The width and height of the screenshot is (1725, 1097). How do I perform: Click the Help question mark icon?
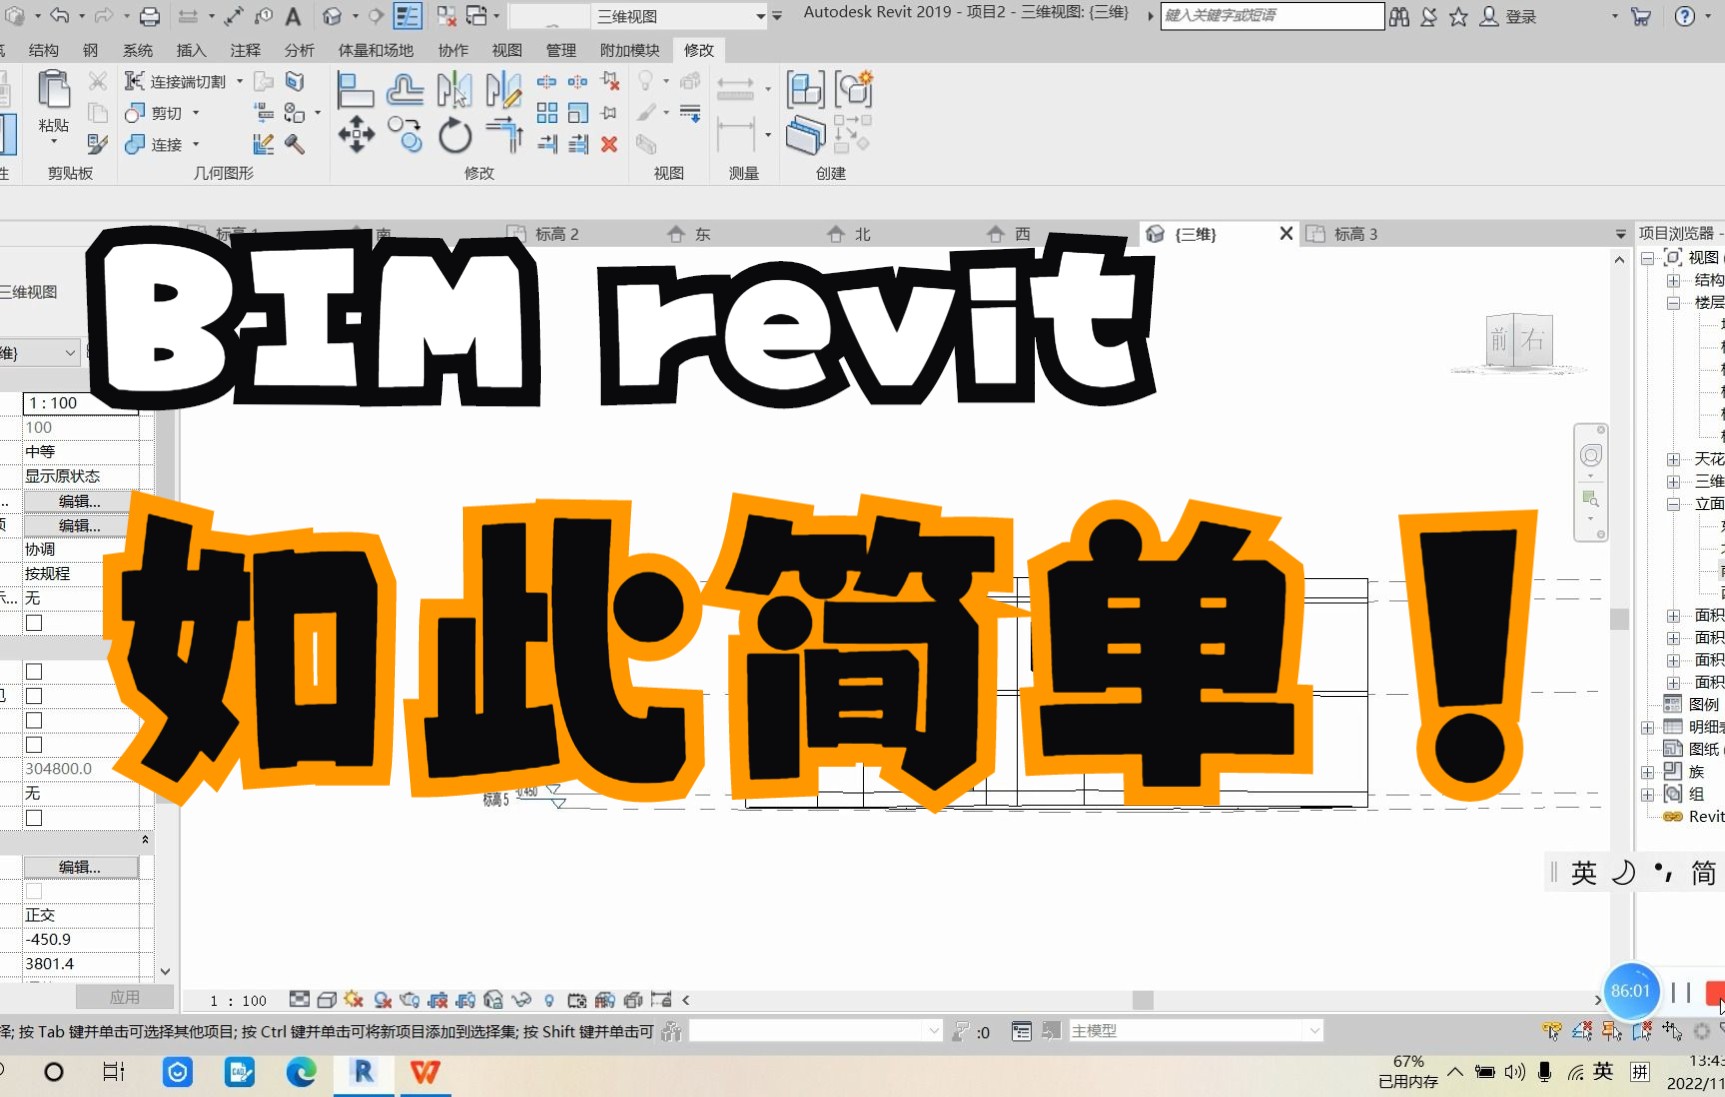[x=1685, y=16]
